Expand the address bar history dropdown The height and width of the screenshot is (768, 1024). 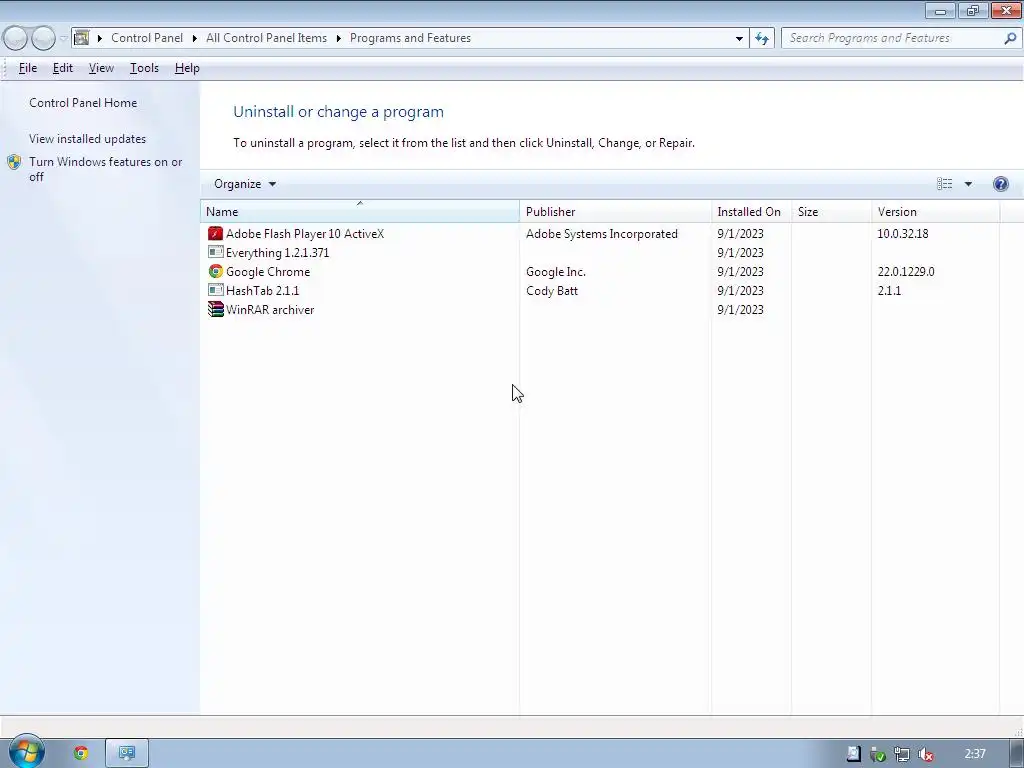[x=739, y=38]
